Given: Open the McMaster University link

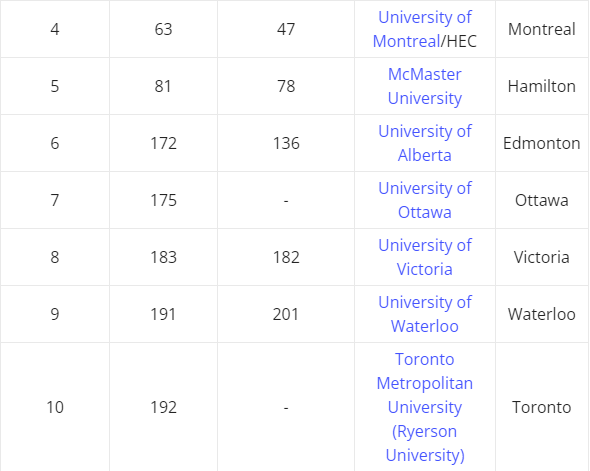Looking at the screenshot, I should [x=424, y=86].
